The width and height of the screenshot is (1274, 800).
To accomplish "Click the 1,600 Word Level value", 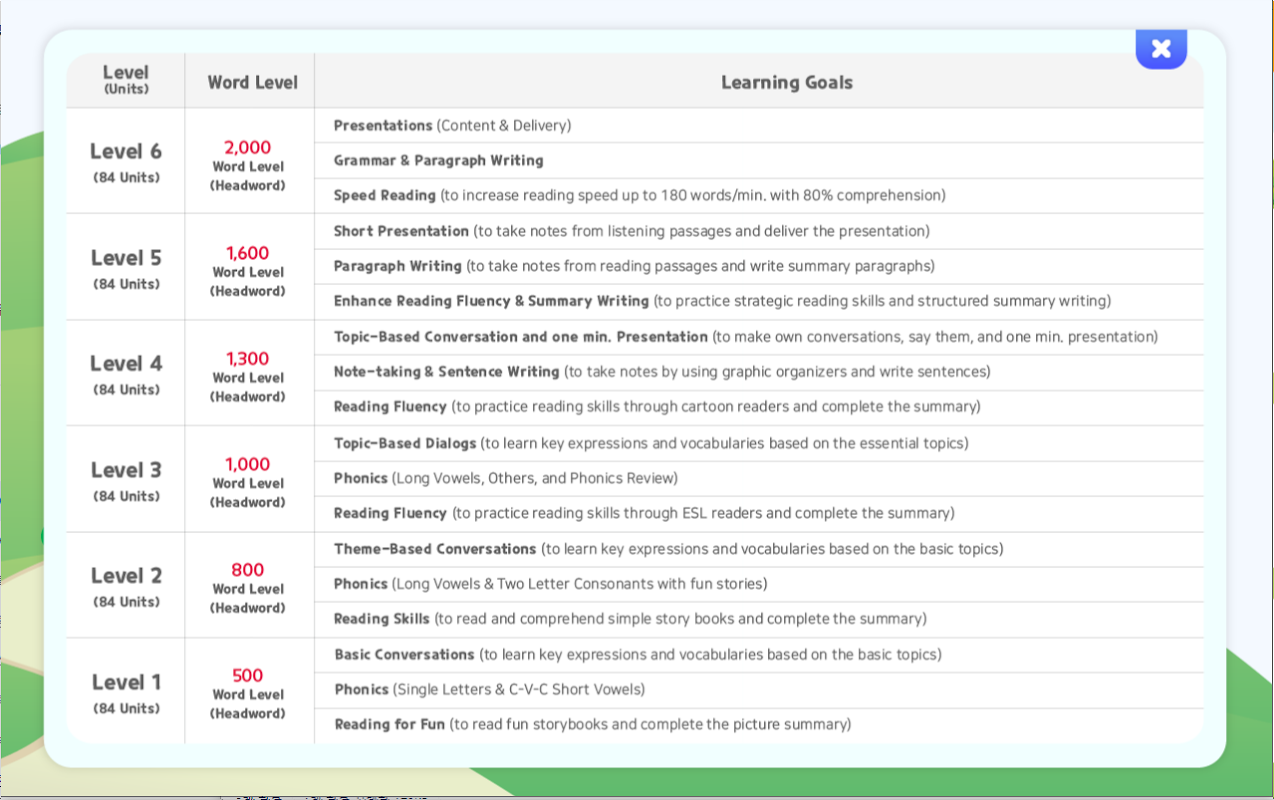I will 248,253.
